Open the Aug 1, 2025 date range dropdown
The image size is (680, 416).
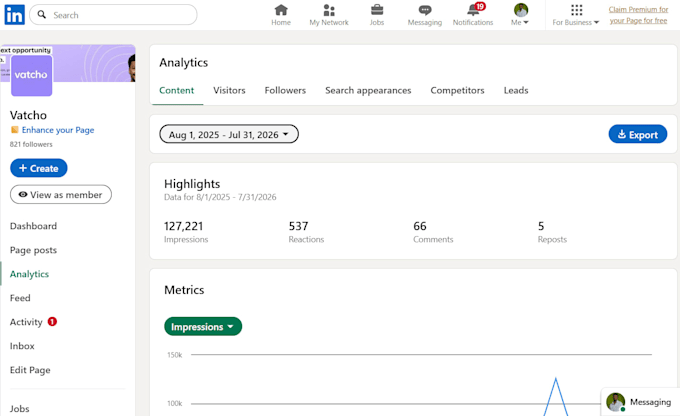point(229,134)
